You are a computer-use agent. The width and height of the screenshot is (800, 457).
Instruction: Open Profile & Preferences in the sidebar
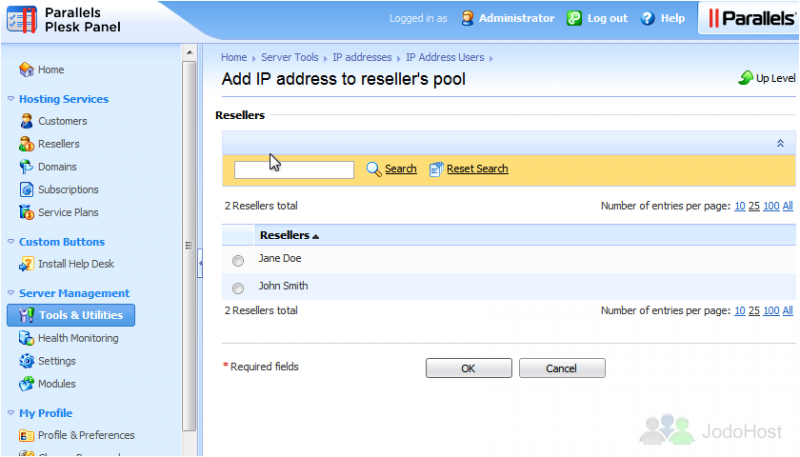click(x=86, y=435)
